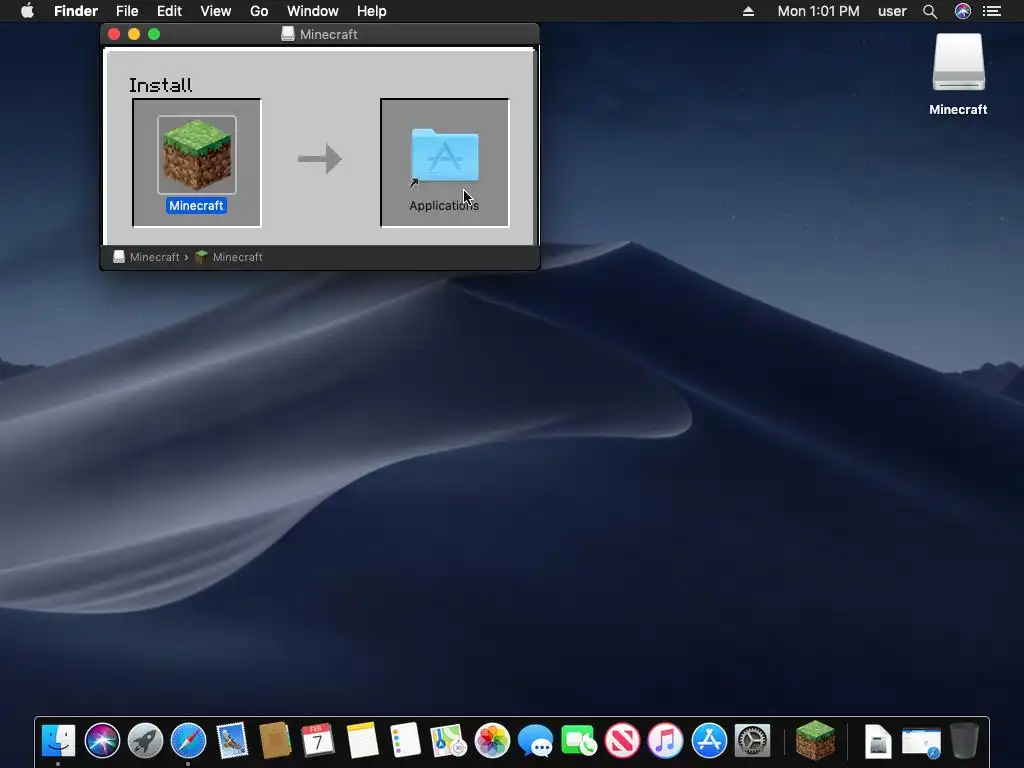Open Contacts book in the Dock
The height and width of the screenshot is (768, 1024).
coord(275,741)
